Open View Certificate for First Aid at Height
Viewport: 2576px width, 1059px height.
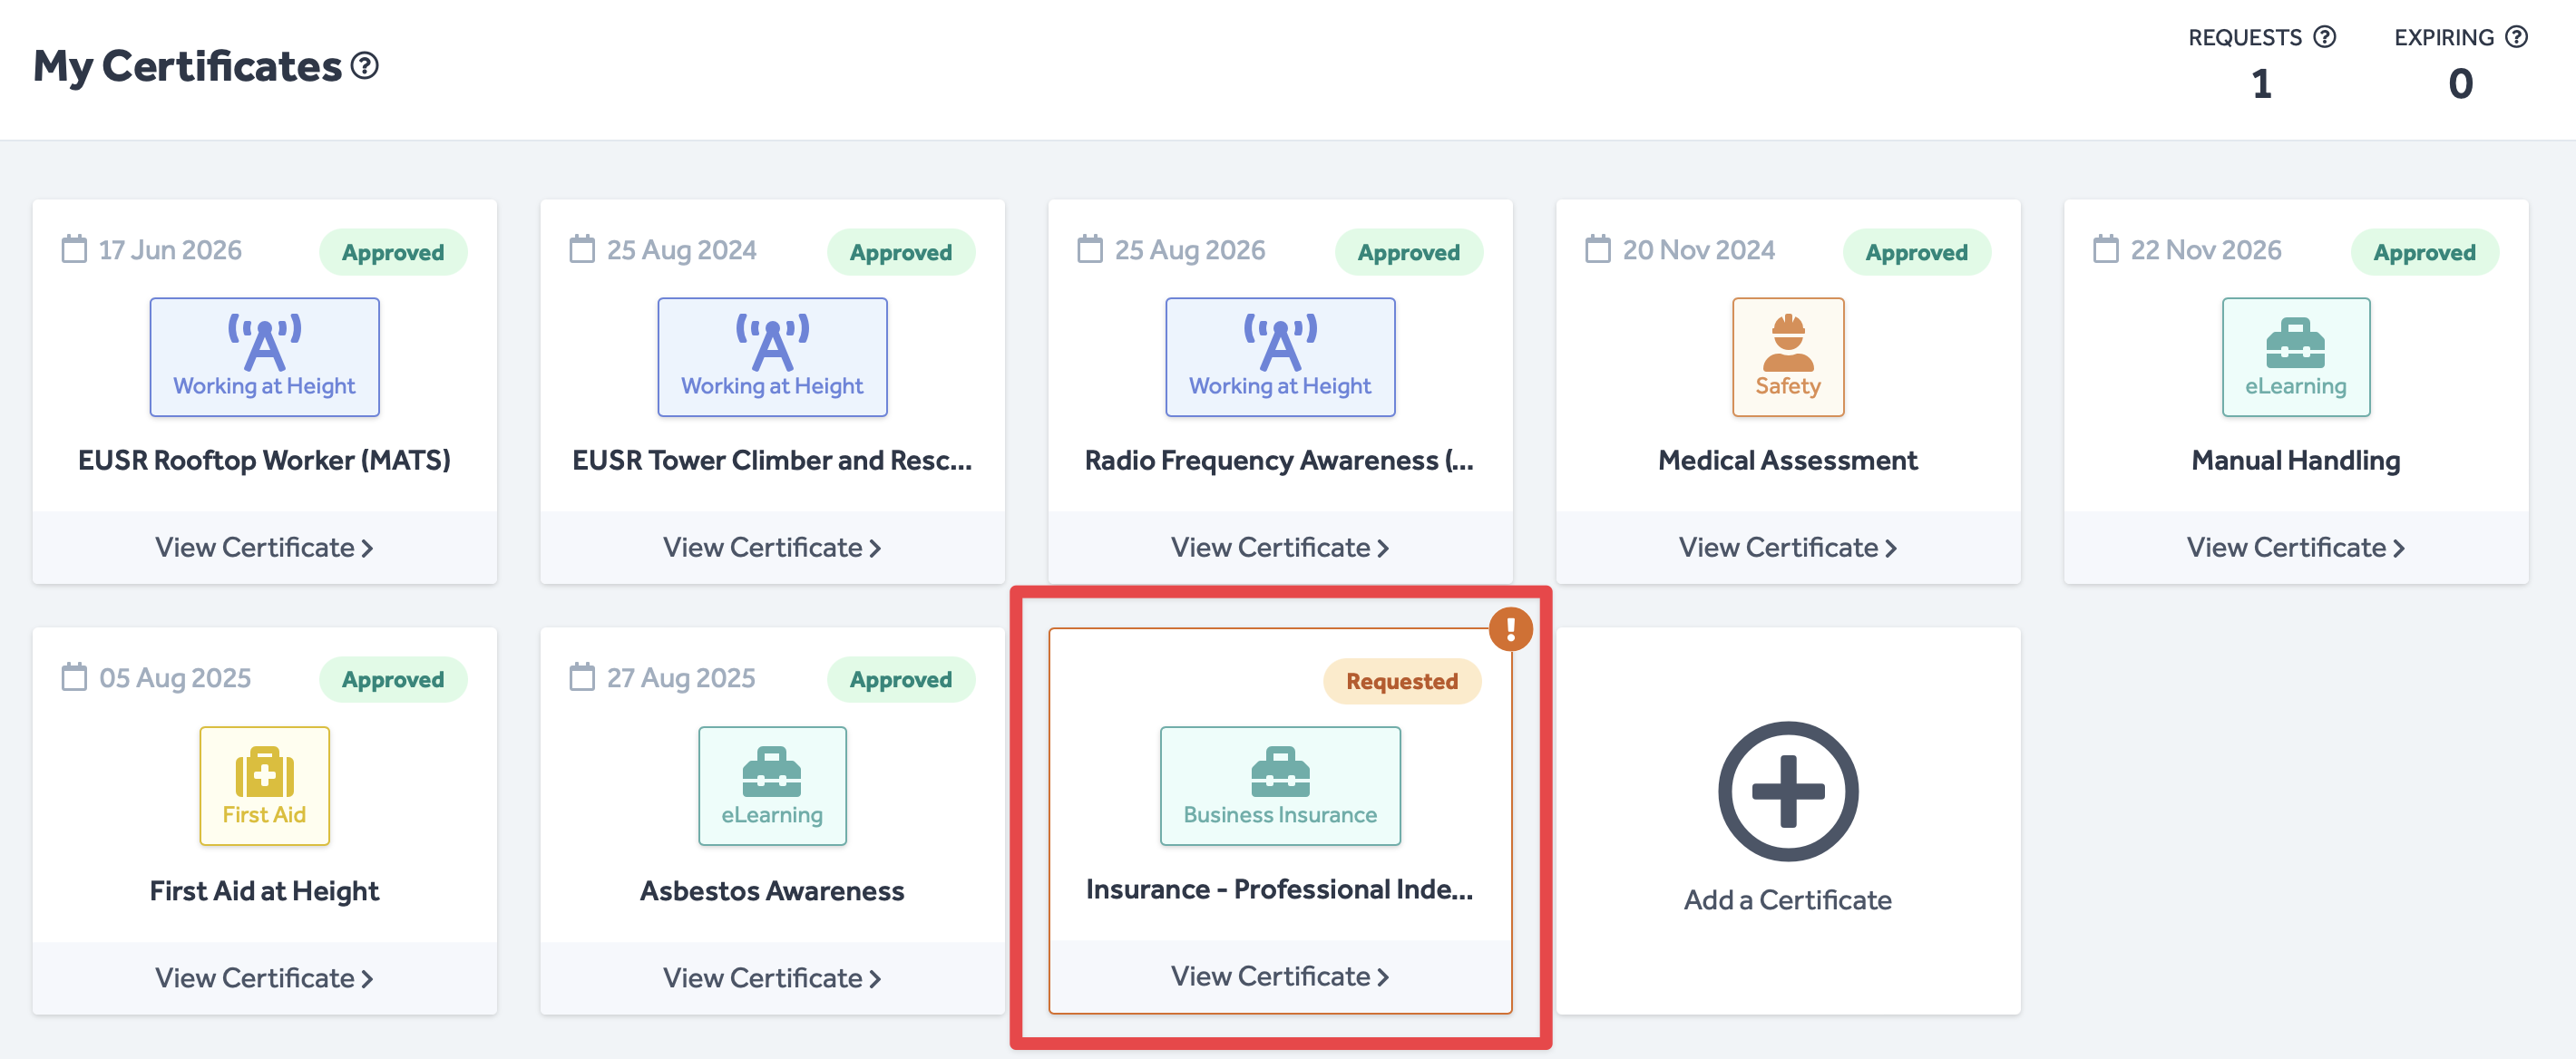point(264,977)
